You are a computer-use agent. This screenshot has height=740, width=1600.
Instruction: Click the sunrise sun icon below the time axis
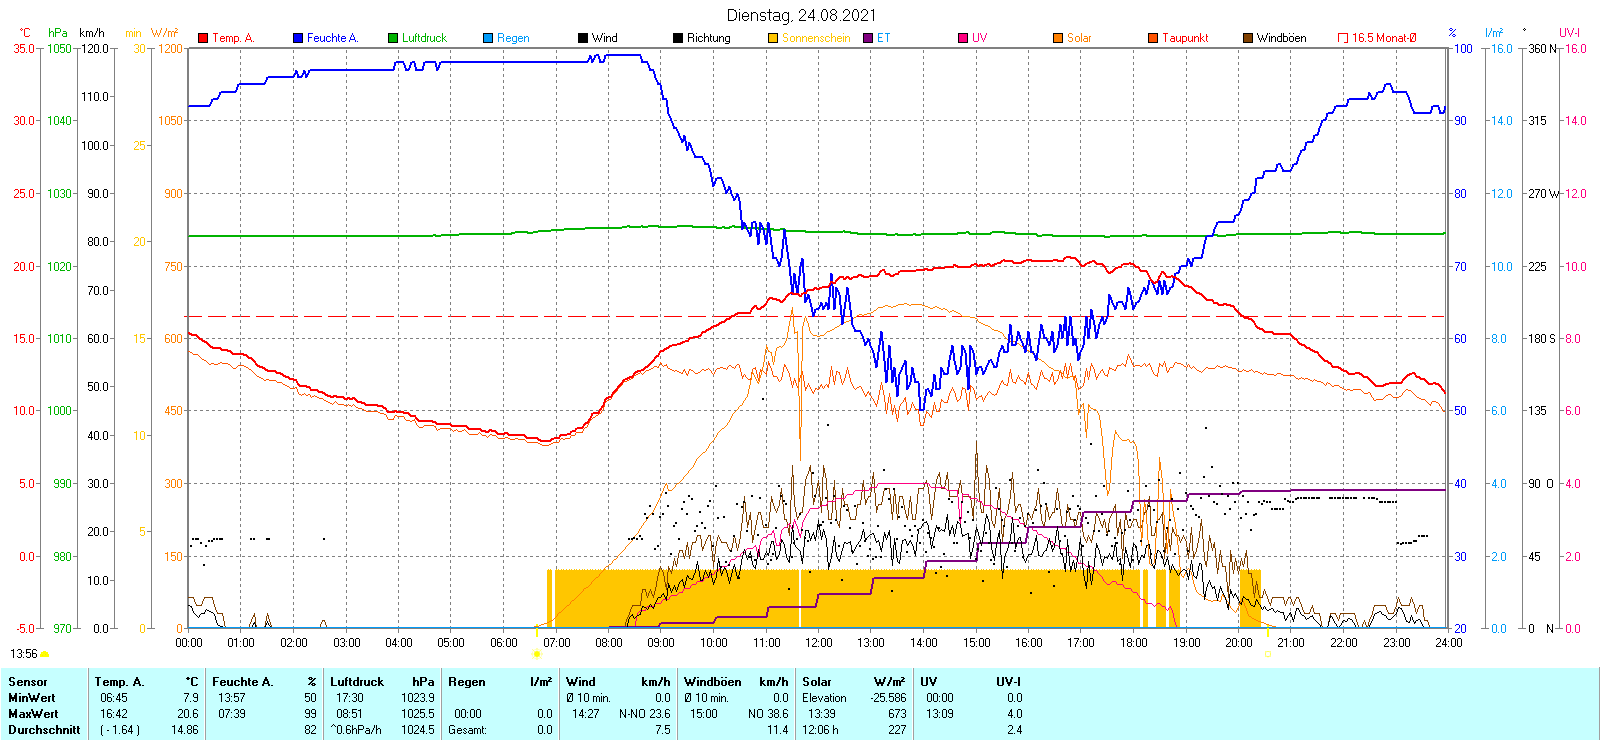pos(537,654)
